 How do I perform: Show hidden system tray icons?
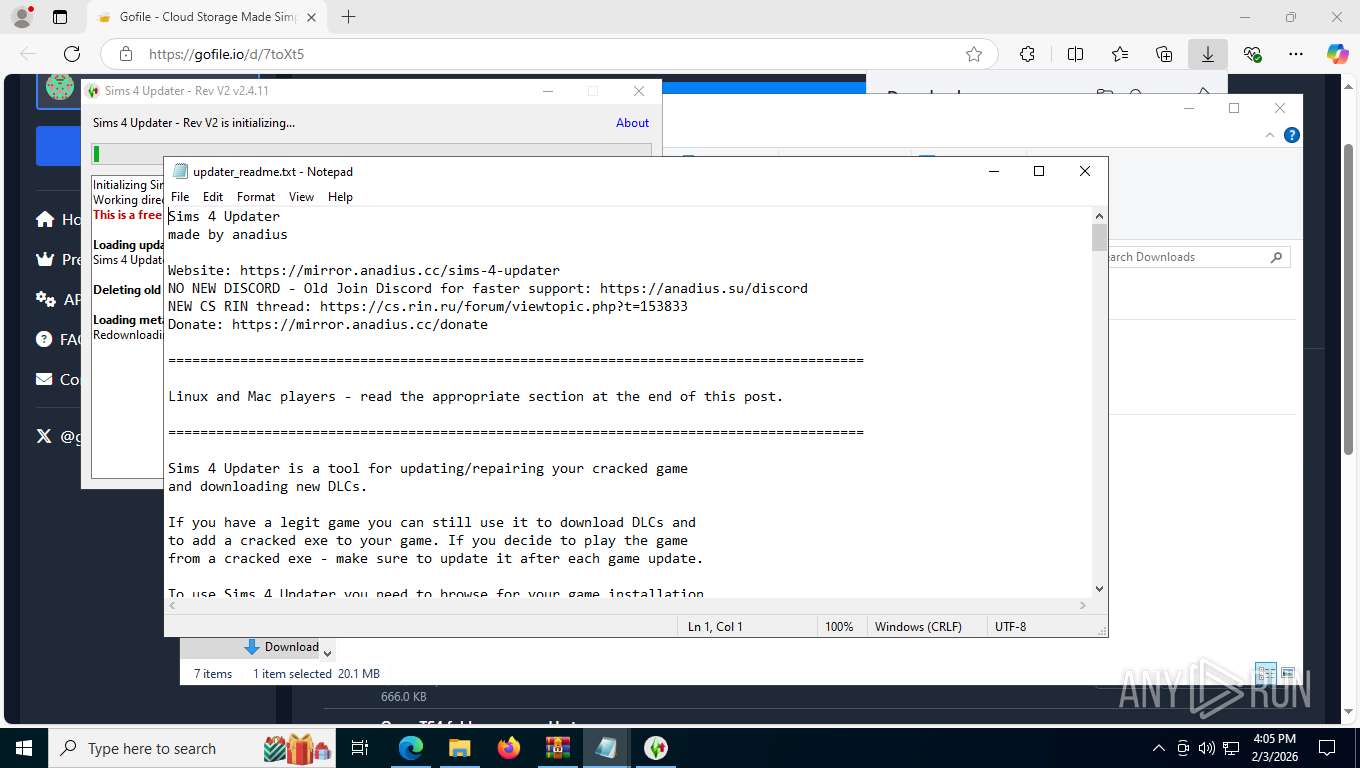click(1159, 748)
